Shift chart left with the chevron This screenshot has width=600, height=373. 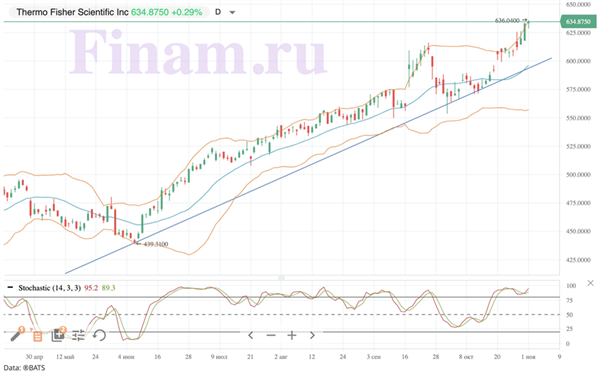251,336
